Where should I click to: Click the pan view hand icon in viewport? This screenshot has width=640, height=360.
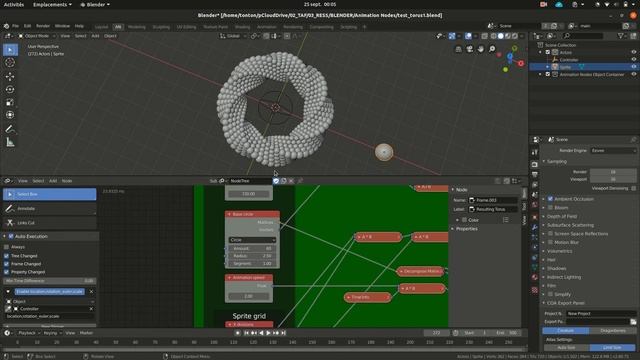point(481,49)
